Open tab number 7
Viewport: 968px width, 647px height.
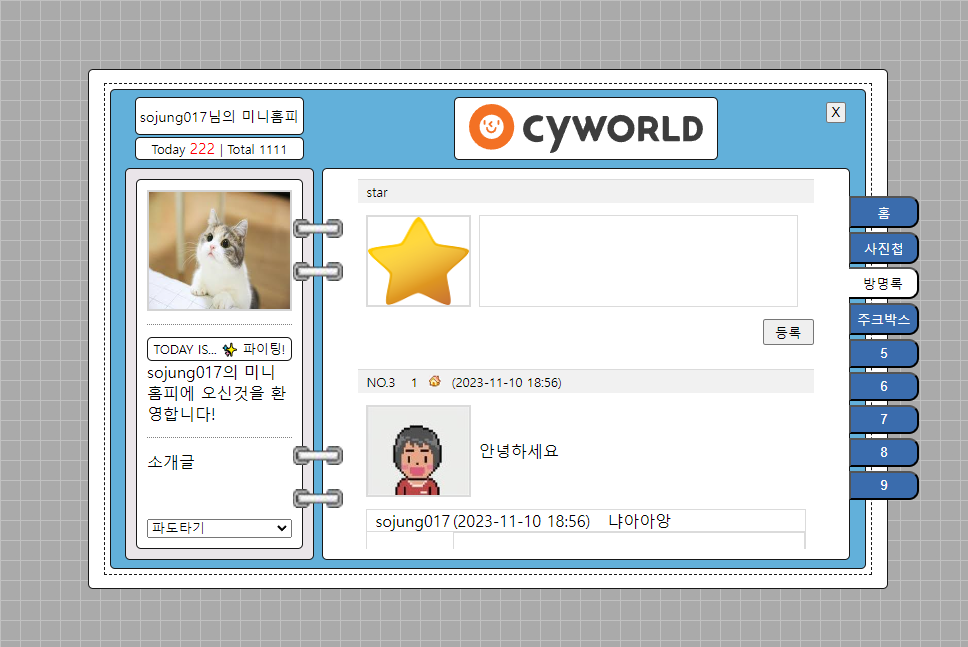coord(883,419)
